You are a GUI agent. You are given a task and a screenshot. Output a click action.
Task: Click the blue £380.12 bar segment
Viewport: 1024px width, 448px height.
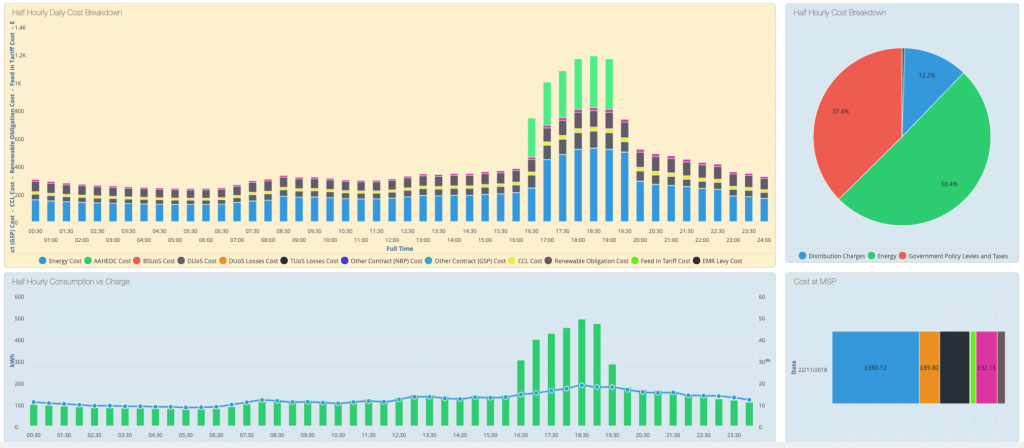pyautogui.click(x=875, y=368)
